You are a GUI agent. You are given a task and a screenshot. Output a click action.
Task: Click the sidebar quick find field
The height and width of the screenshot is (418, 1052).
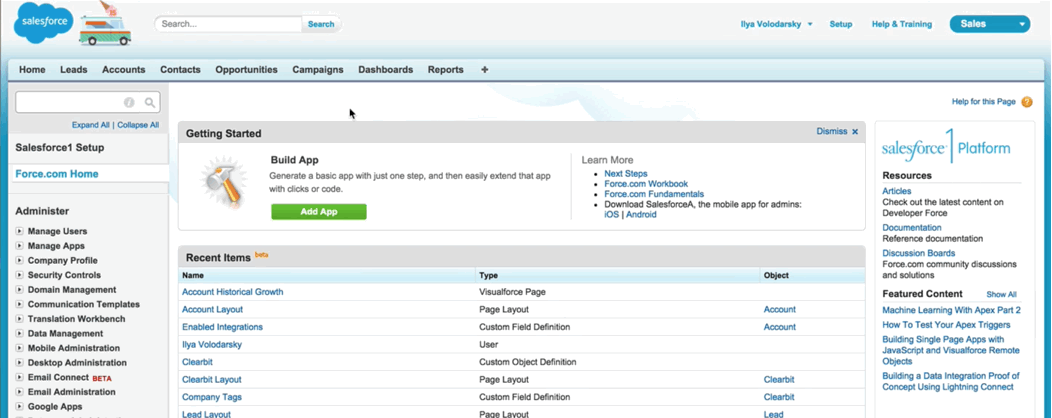pyautogui.click(x=88, y=102)
